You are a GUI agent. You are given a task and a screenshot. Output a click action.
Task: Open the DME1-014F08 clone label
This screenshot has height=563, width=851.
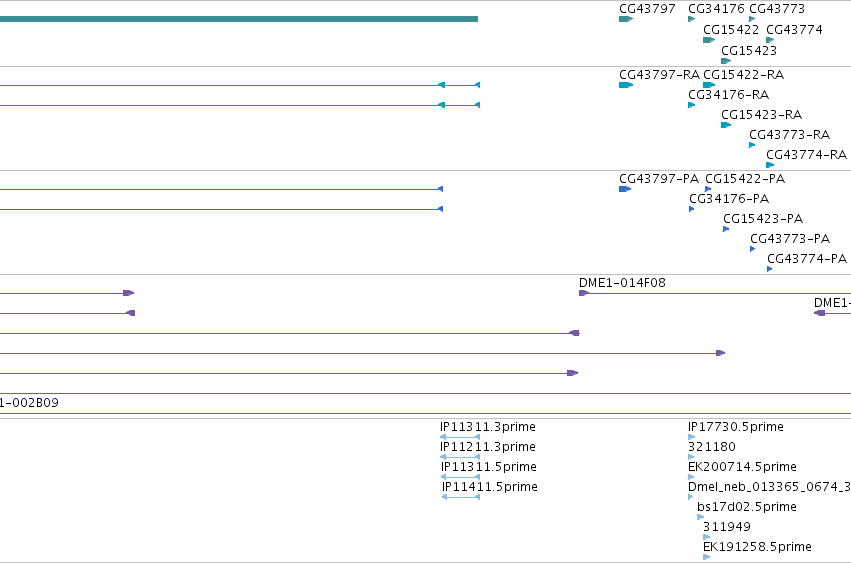tap(622, 283)
